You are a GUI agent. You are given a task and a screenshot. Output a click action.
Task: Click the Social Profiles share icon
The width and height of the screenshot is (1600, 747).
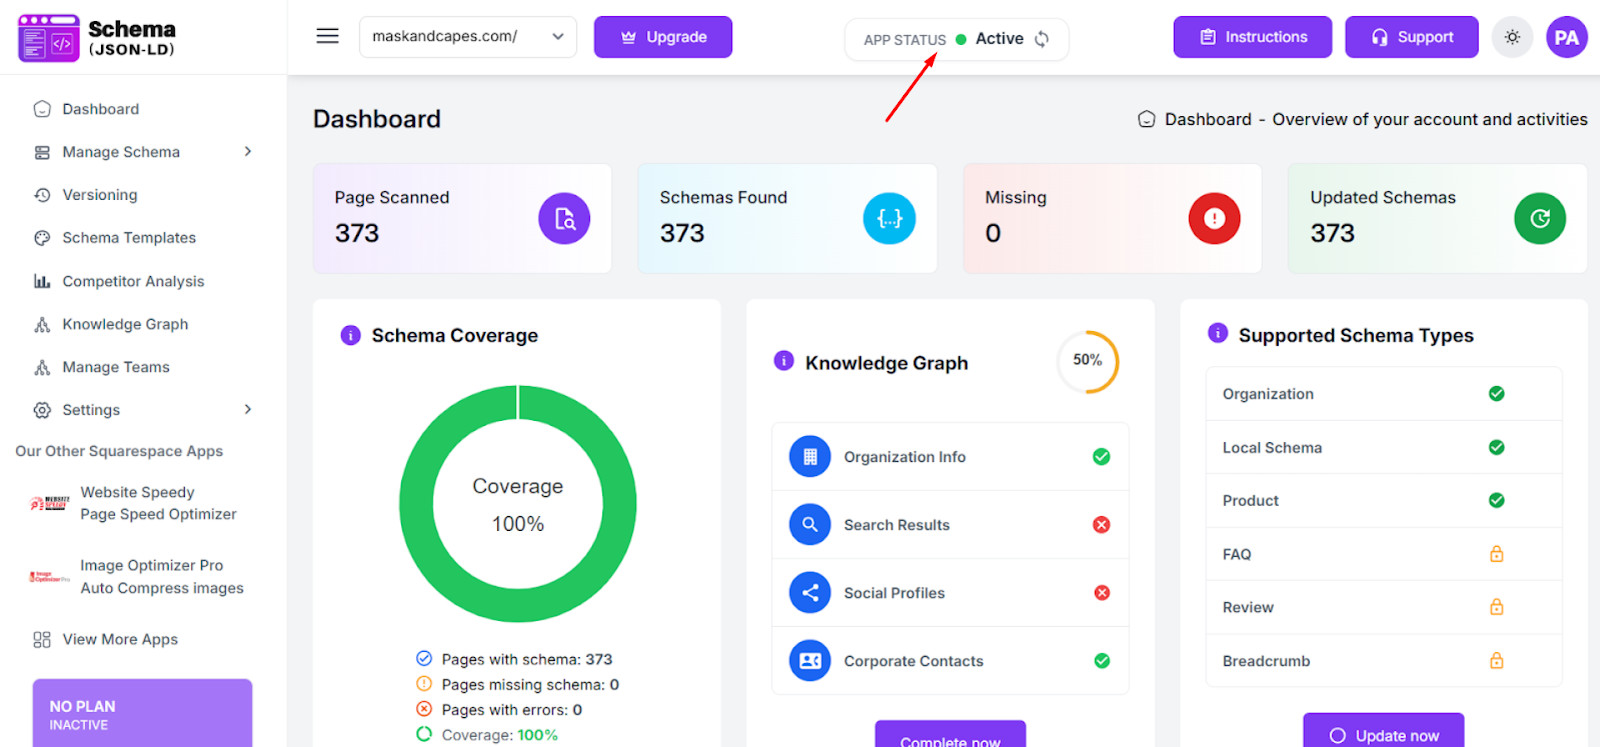tap(810, 593)
